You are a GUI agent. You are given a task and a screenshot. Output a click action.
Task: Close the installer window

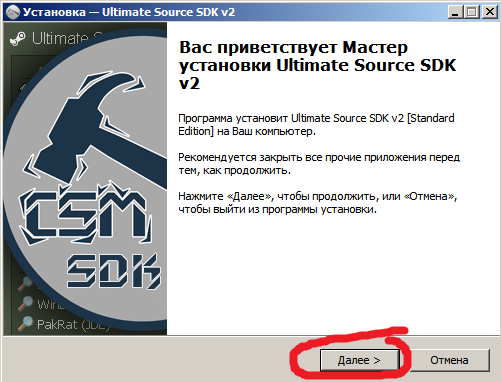point(490,12)
